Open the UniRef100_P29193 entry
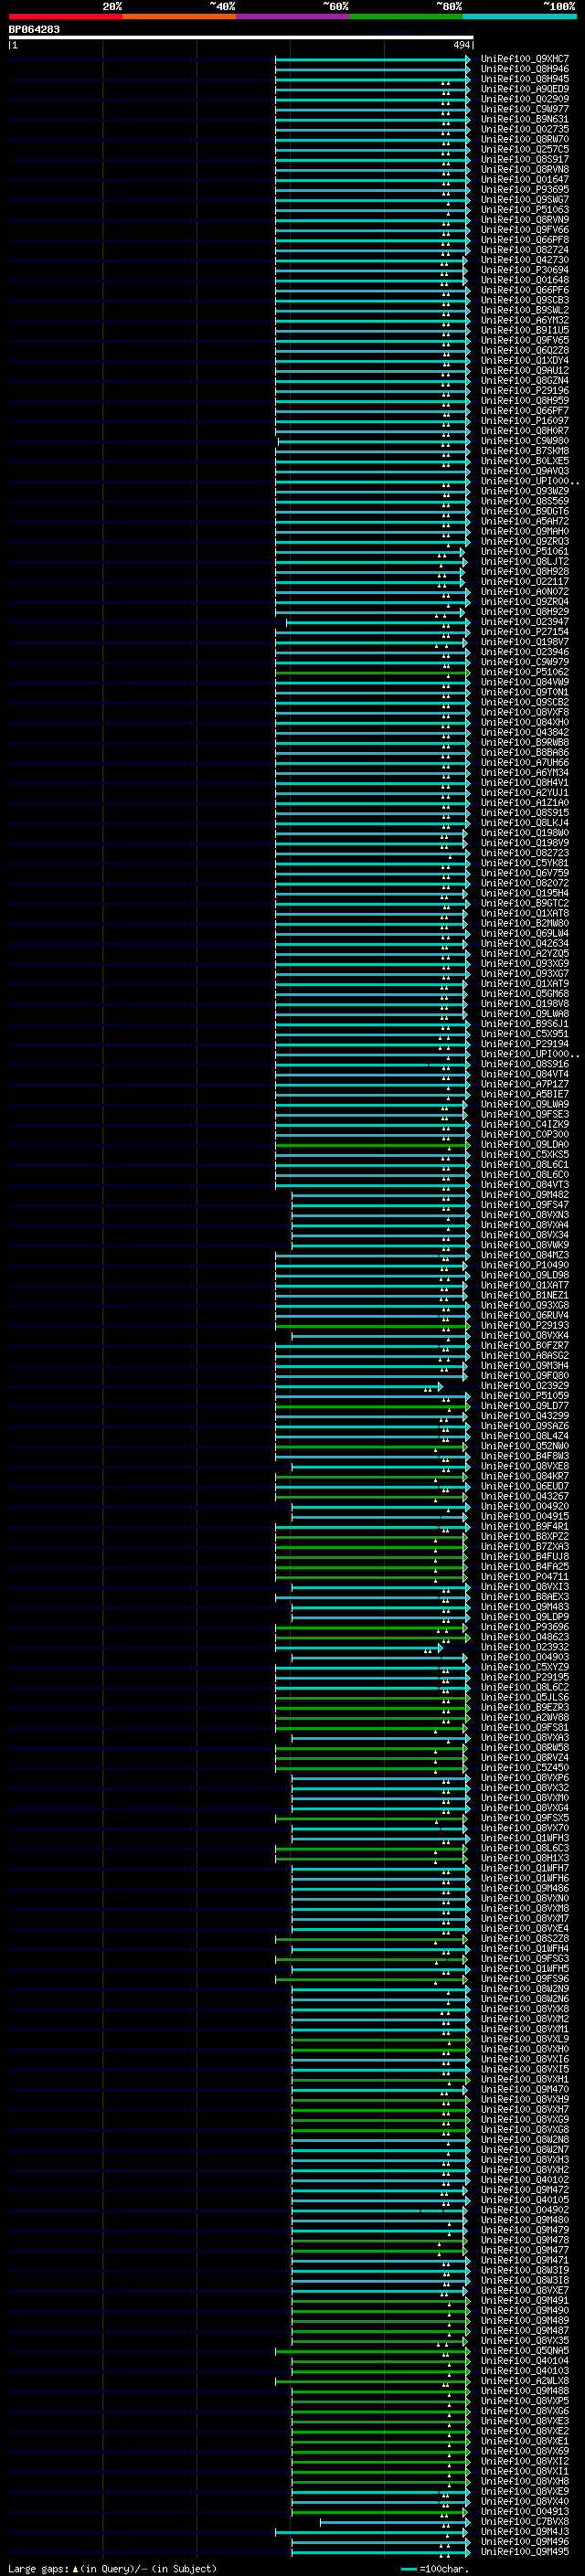This screenshot has height=2576, width=585. point(525,1326)
